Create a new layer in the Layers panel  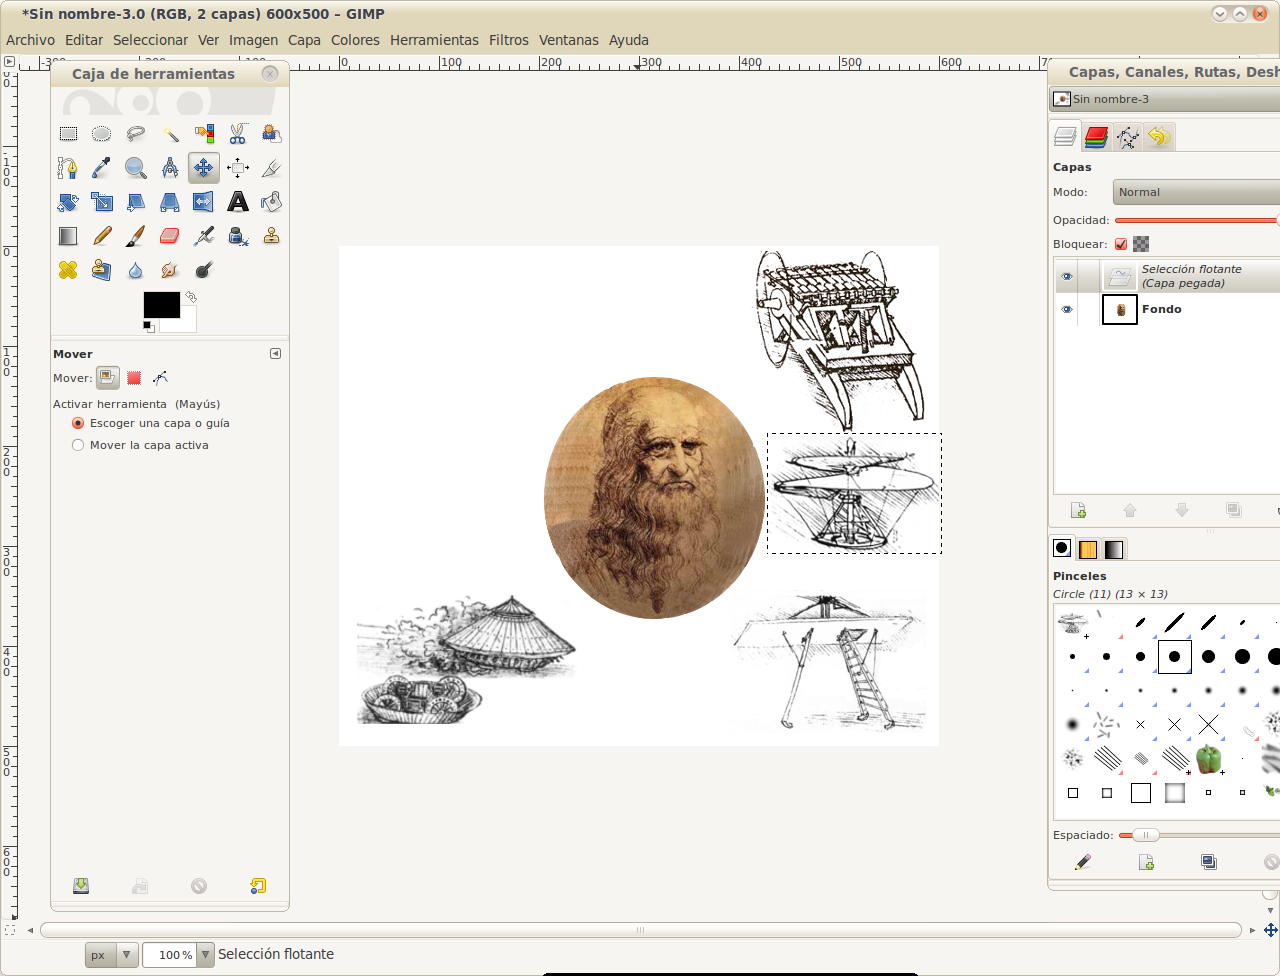(1078, 509)
